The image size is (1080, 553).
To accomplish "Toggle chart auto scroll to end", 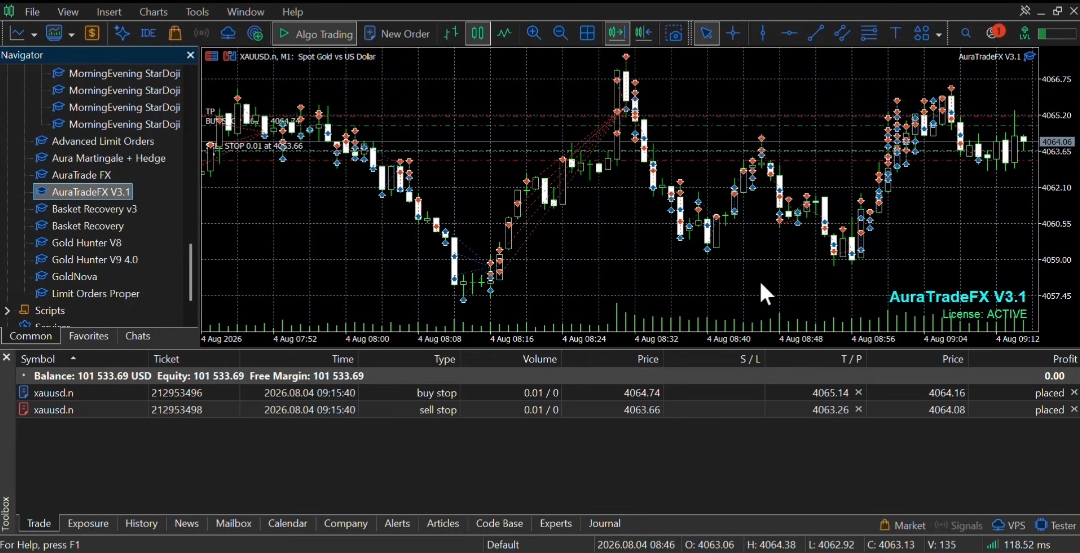I will tap(616, 33).
